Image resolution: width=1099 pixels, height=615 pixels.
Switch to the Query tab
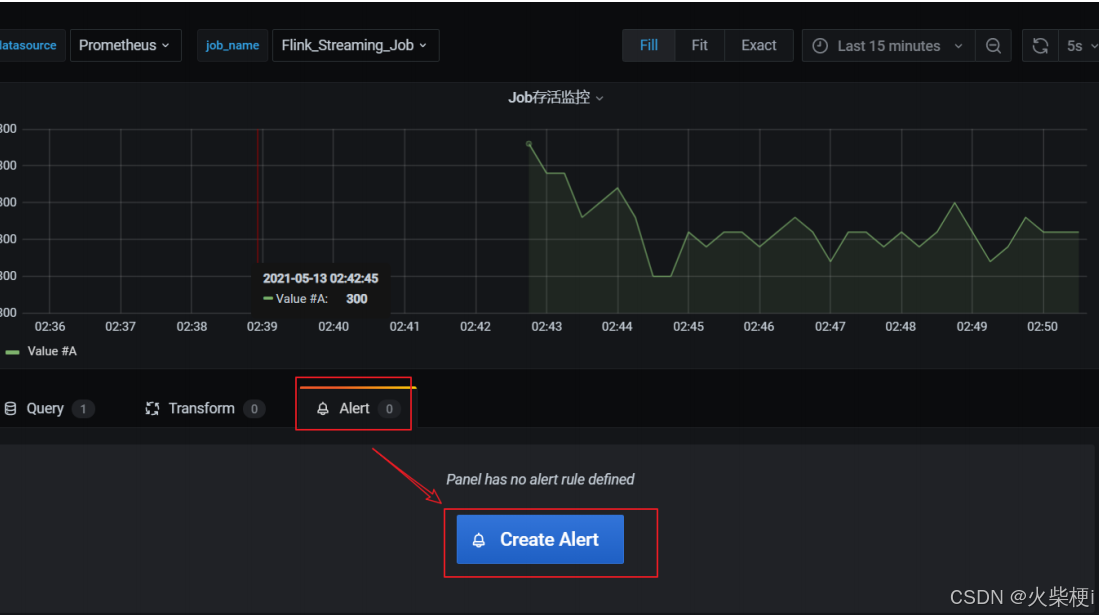point(49,408)
